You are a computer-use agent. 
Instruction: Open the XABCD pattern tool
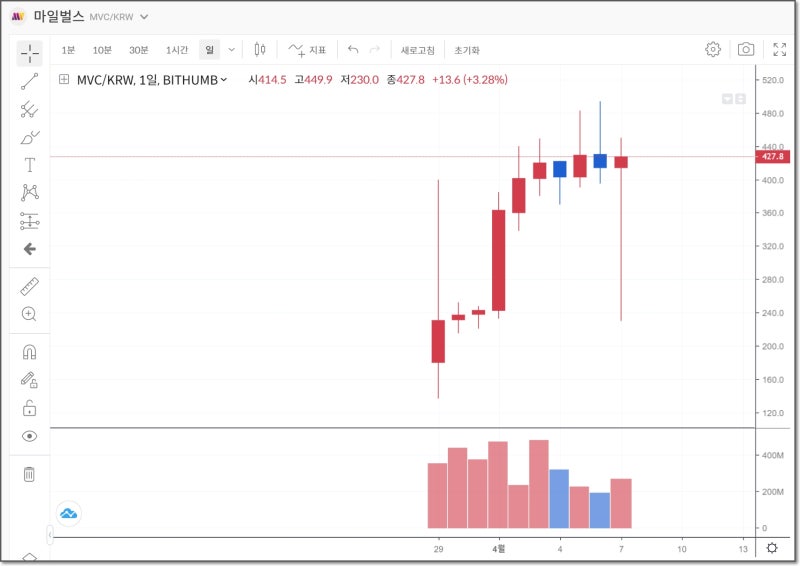(30, 192)
